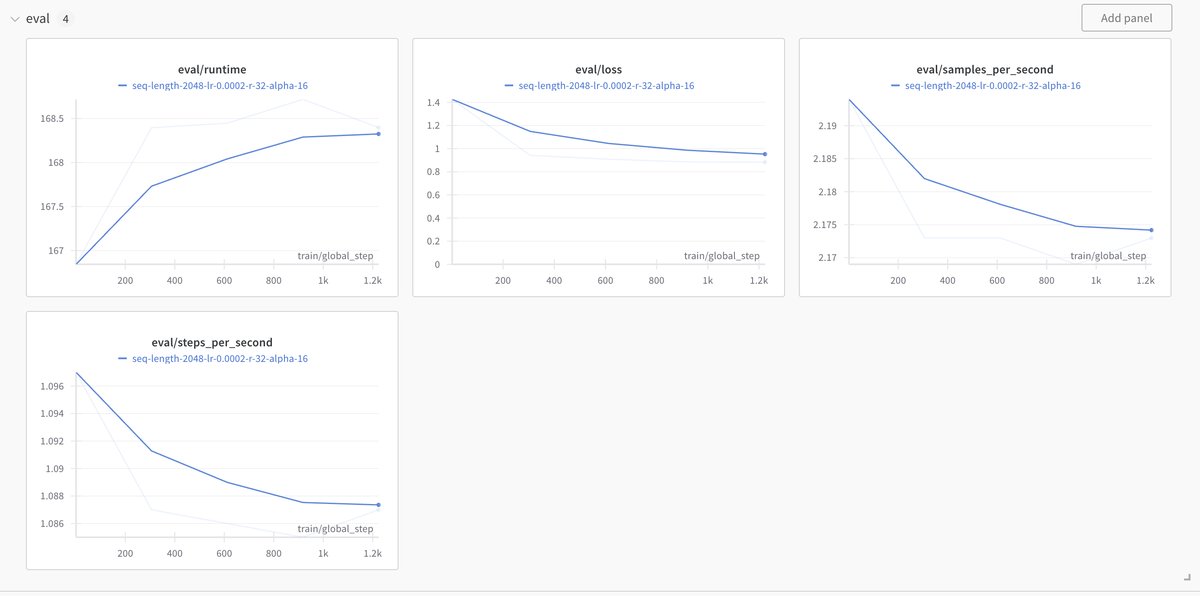
Task: Click the eval section name label
Action: (x=38, y=19)
